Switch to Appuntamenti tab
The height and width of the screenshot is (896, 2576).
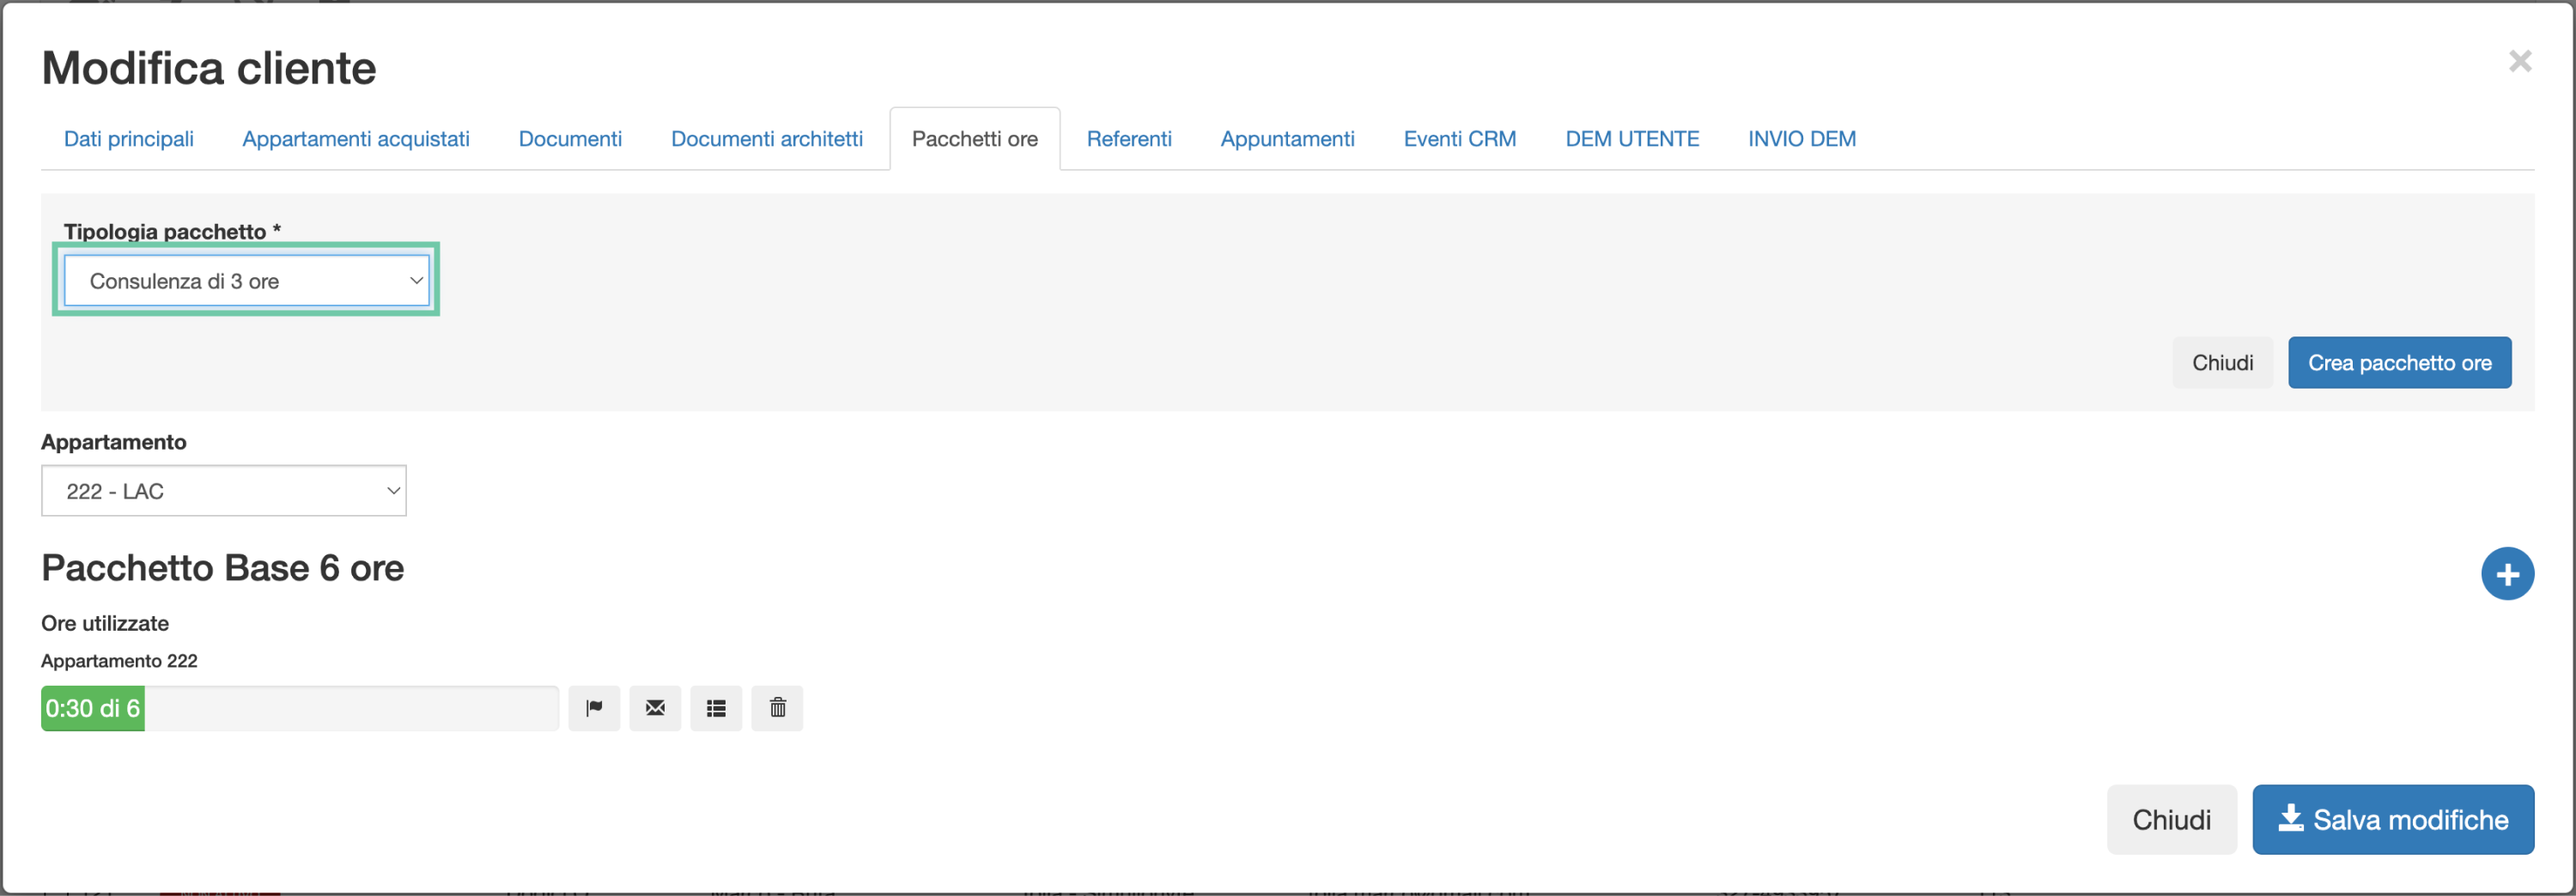click(x=1287, y=139)
